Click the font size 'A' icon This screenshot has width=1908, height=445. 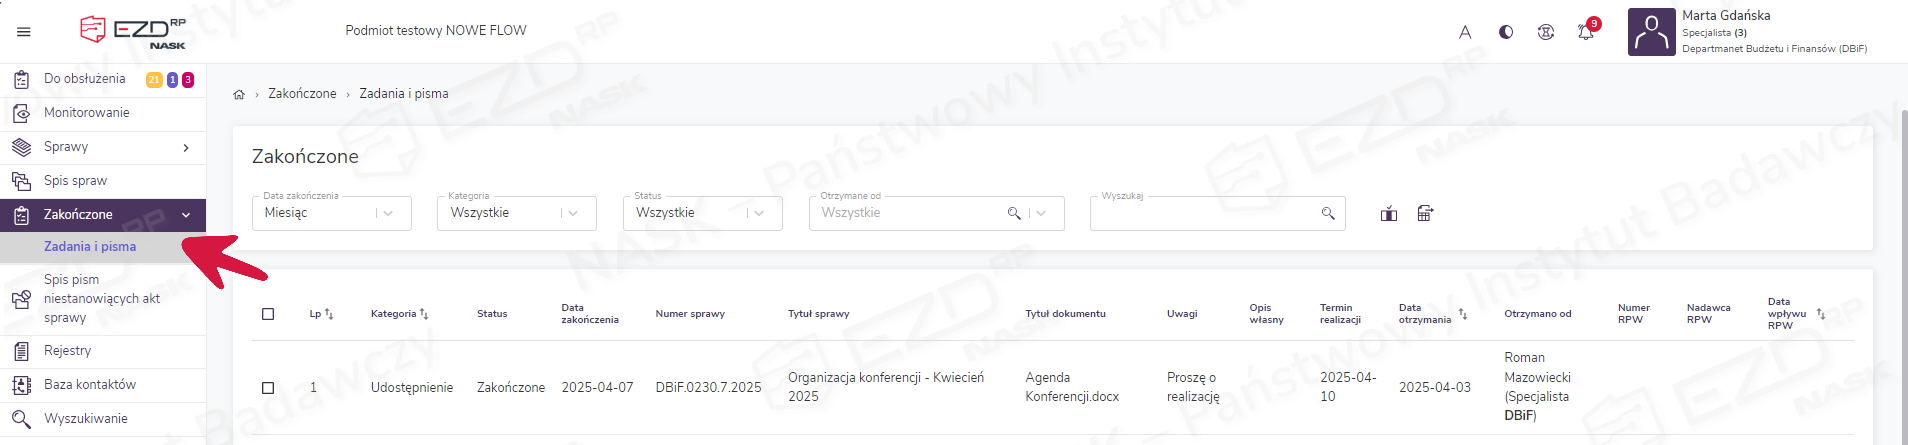click(1465, 32)
